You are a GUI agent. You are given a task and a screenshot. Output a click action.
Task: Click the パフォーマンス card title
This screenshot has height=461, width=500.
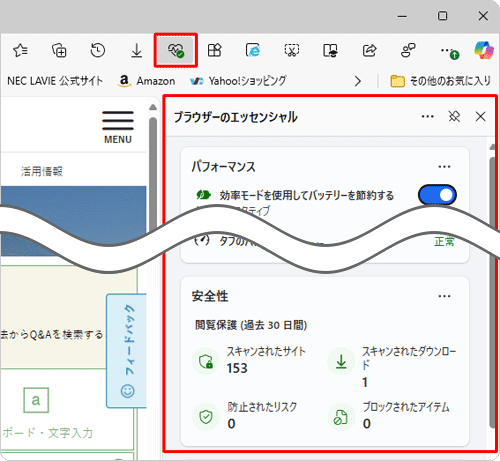223,167
